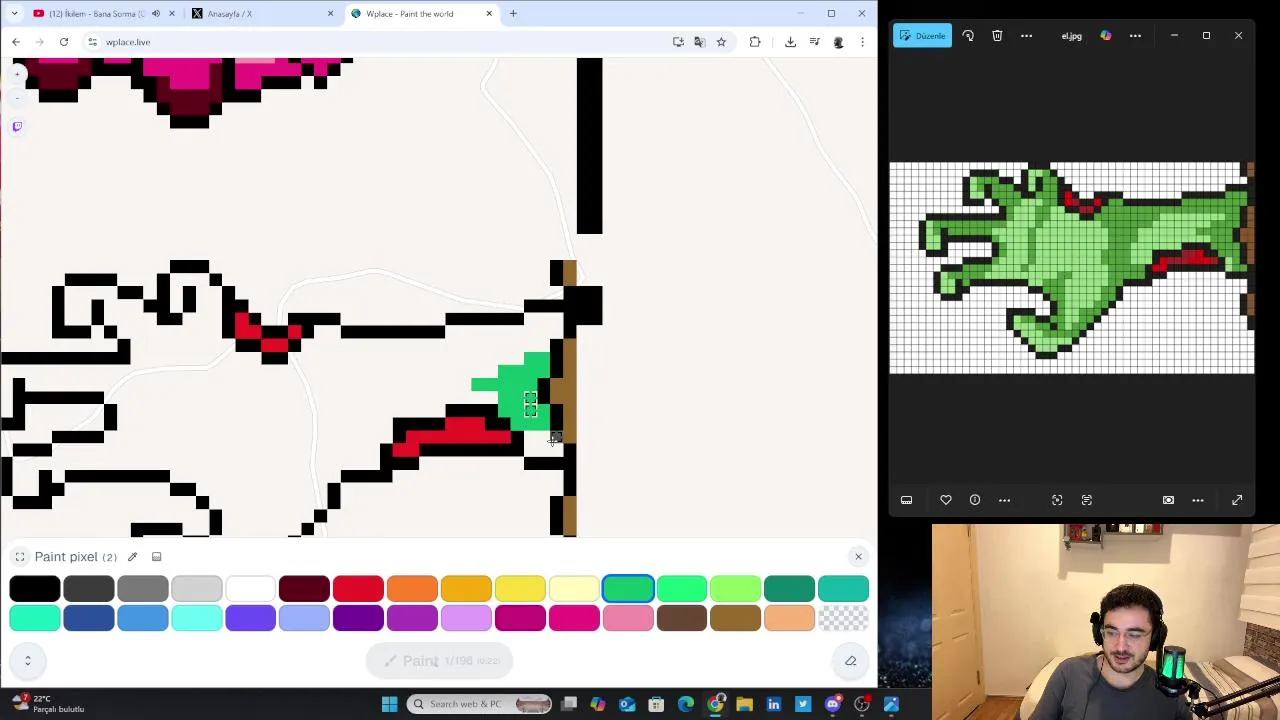Choose the purple-indigo color swatch
Image resolution: width=1280 pixels, height=720 pixels.
(x=250, y=619)
